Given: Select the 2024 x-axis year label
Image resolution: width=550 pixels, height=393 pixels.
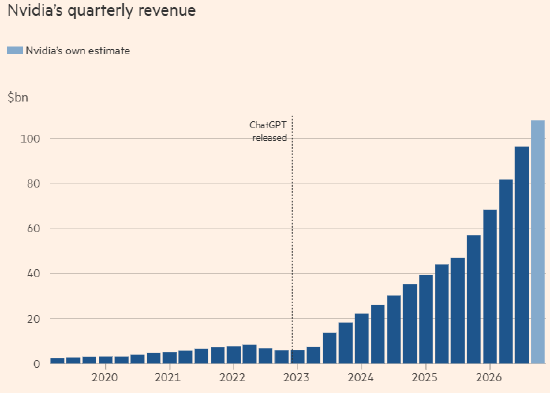Looking at the screenshot, I should pos(361,378).
